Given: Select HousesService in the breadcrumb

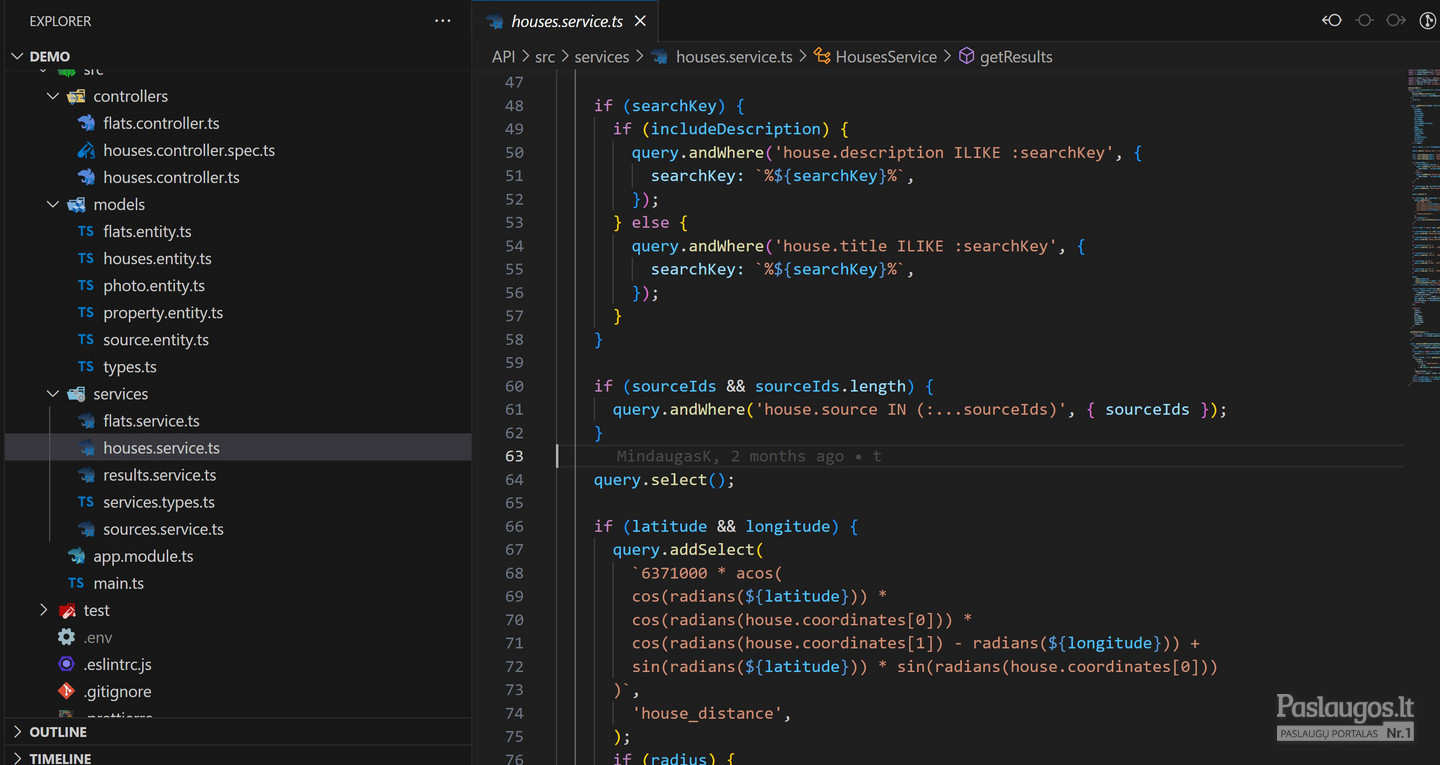Looking at the screenshot, I should pos(886,57).
